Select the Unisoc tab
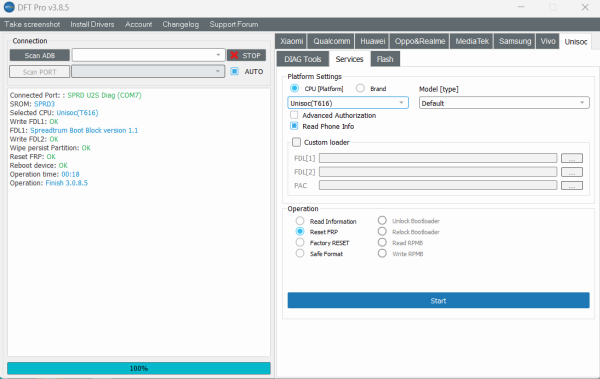600x379 pixels. (x=576, y=41)
